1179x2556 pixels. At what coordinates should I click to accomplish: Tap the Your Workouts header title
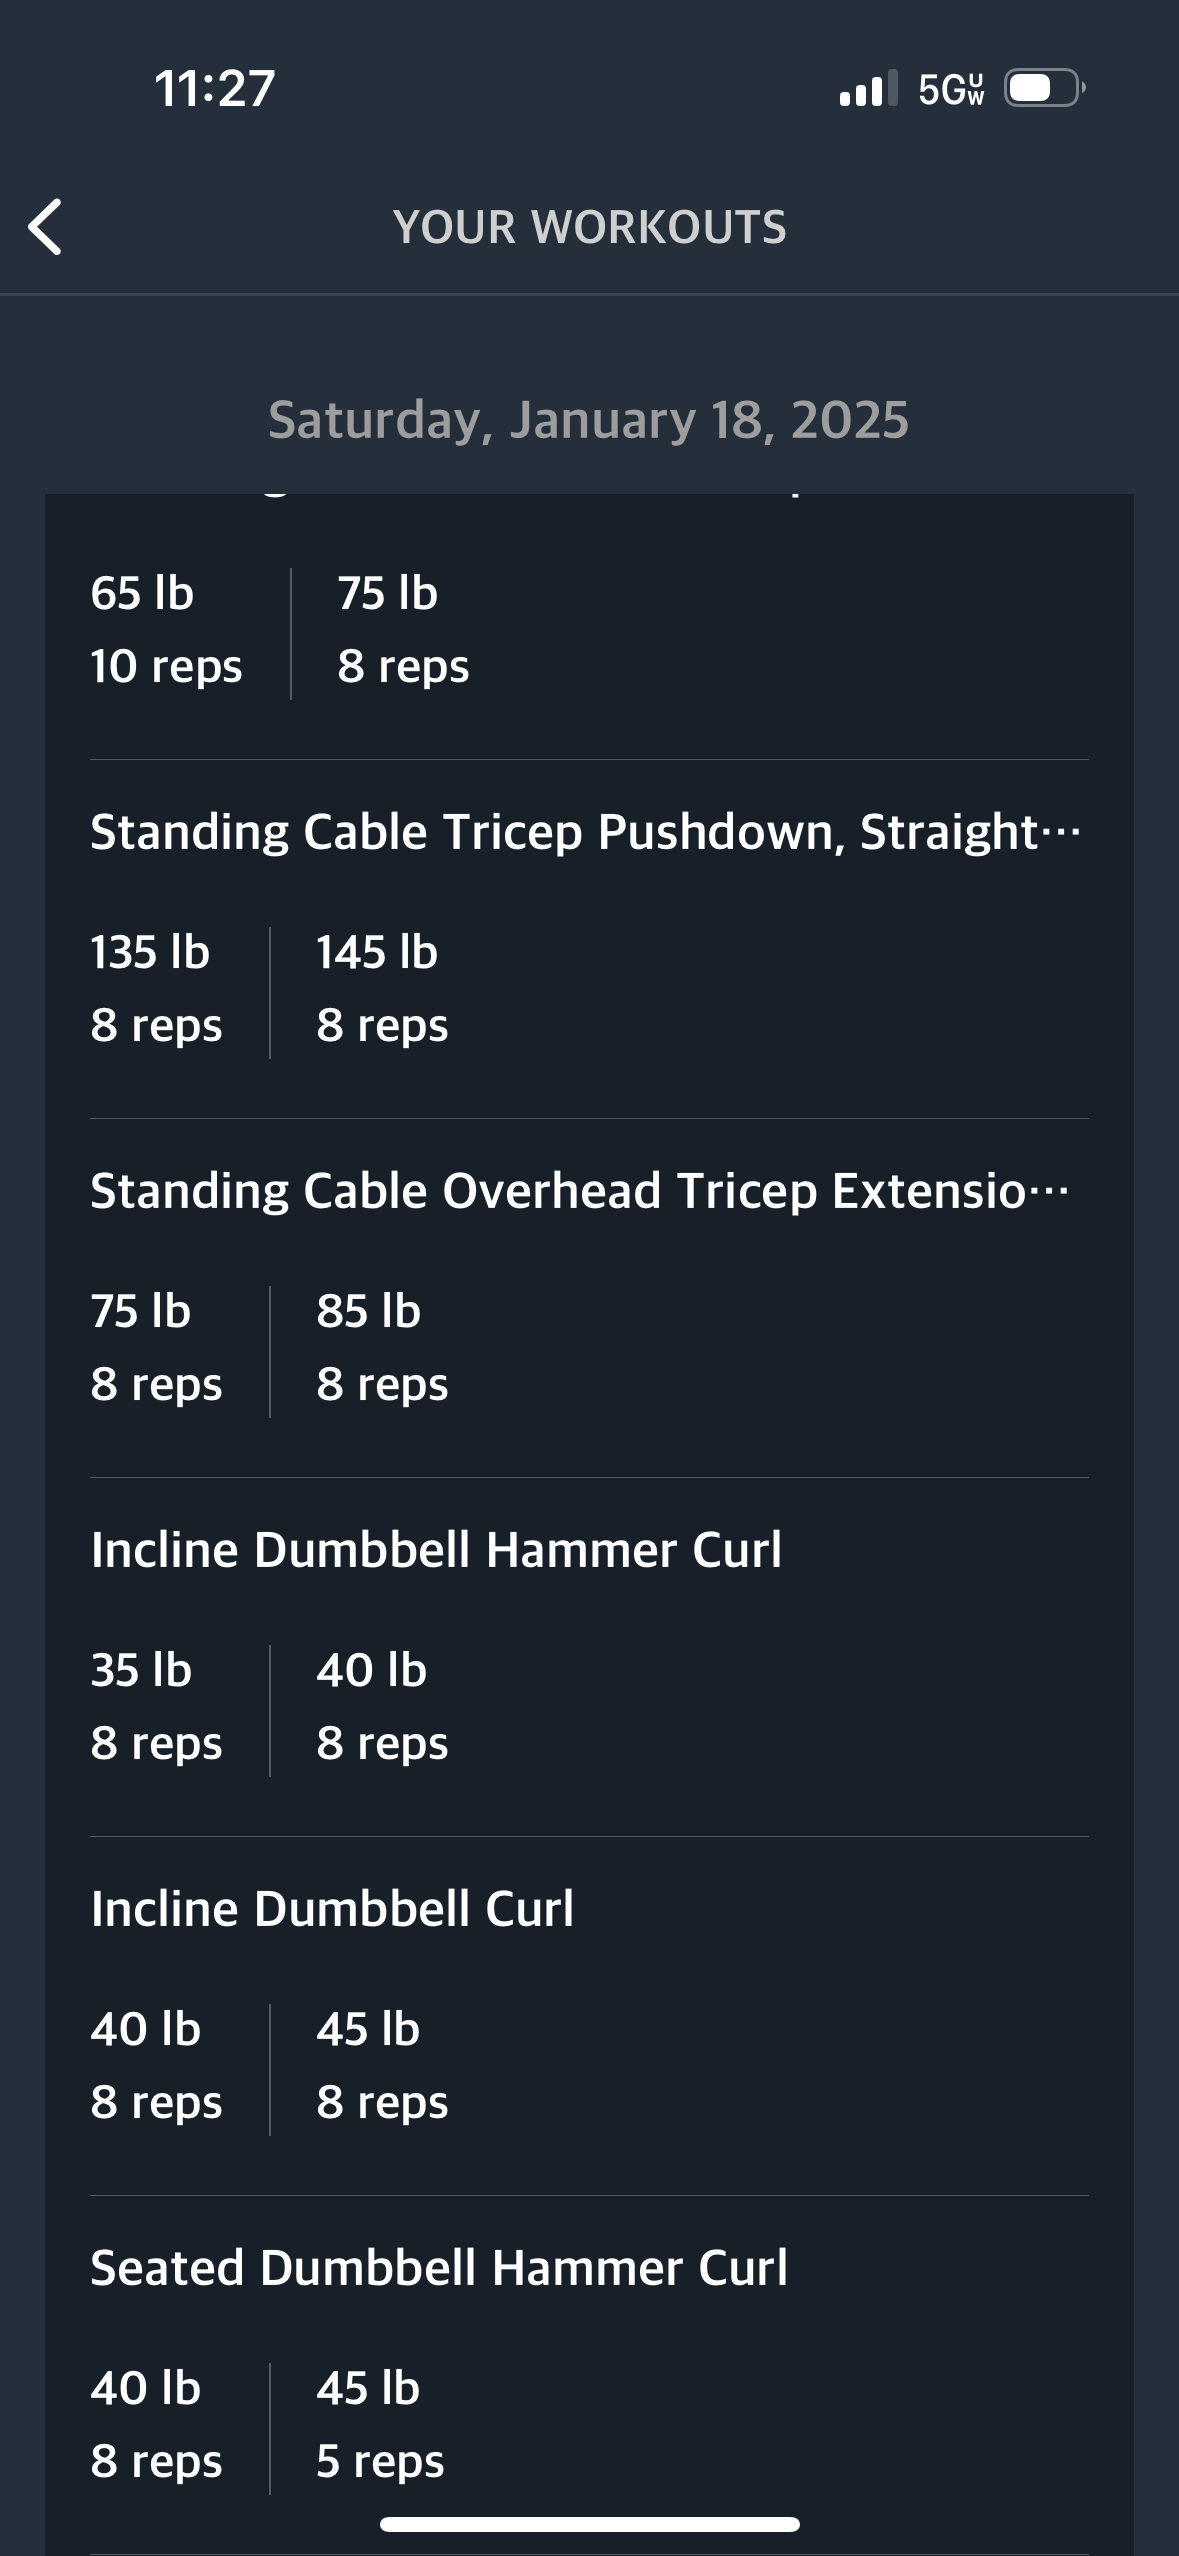tap(589, 227)
